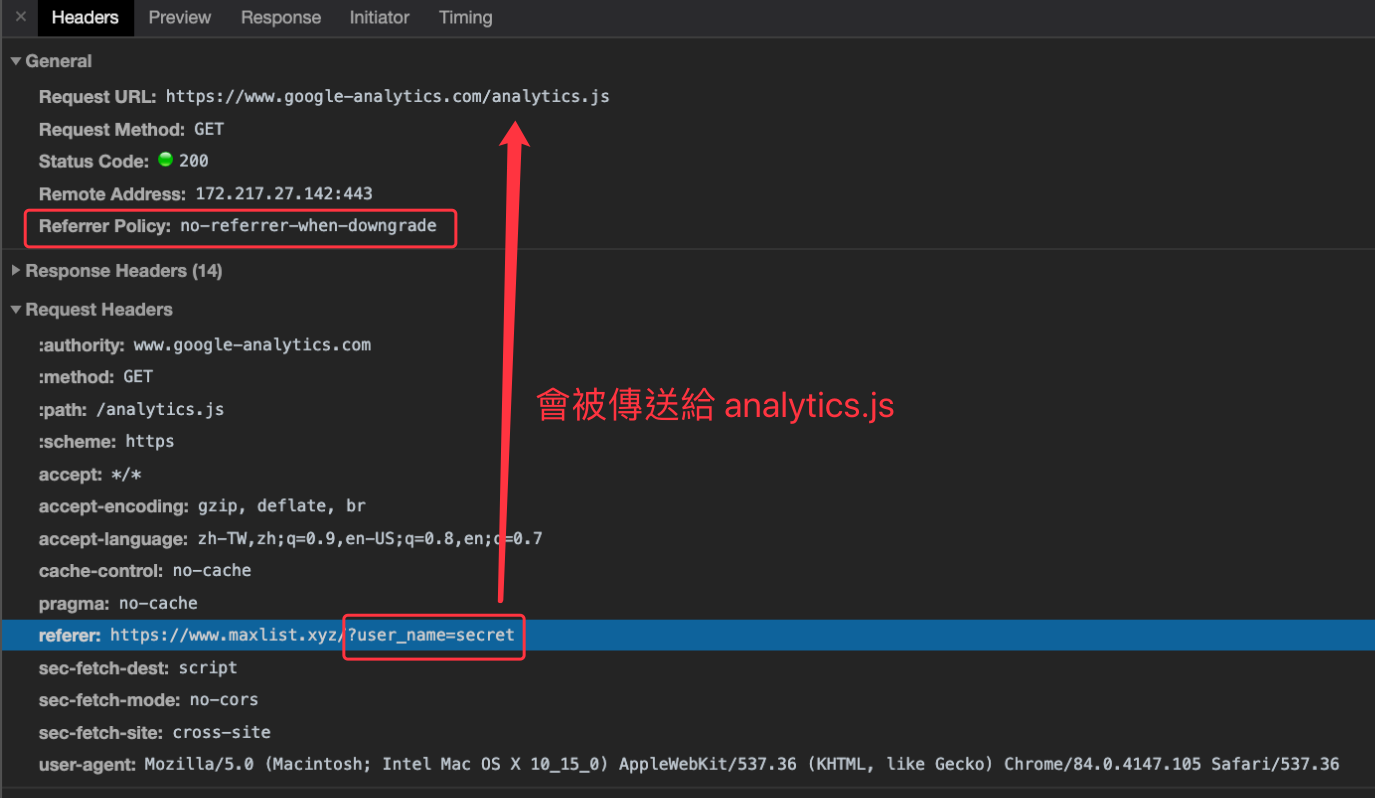Viewport: 1375px width, 798px height.
Task: Close the request details panel
Action: point(20,17)
